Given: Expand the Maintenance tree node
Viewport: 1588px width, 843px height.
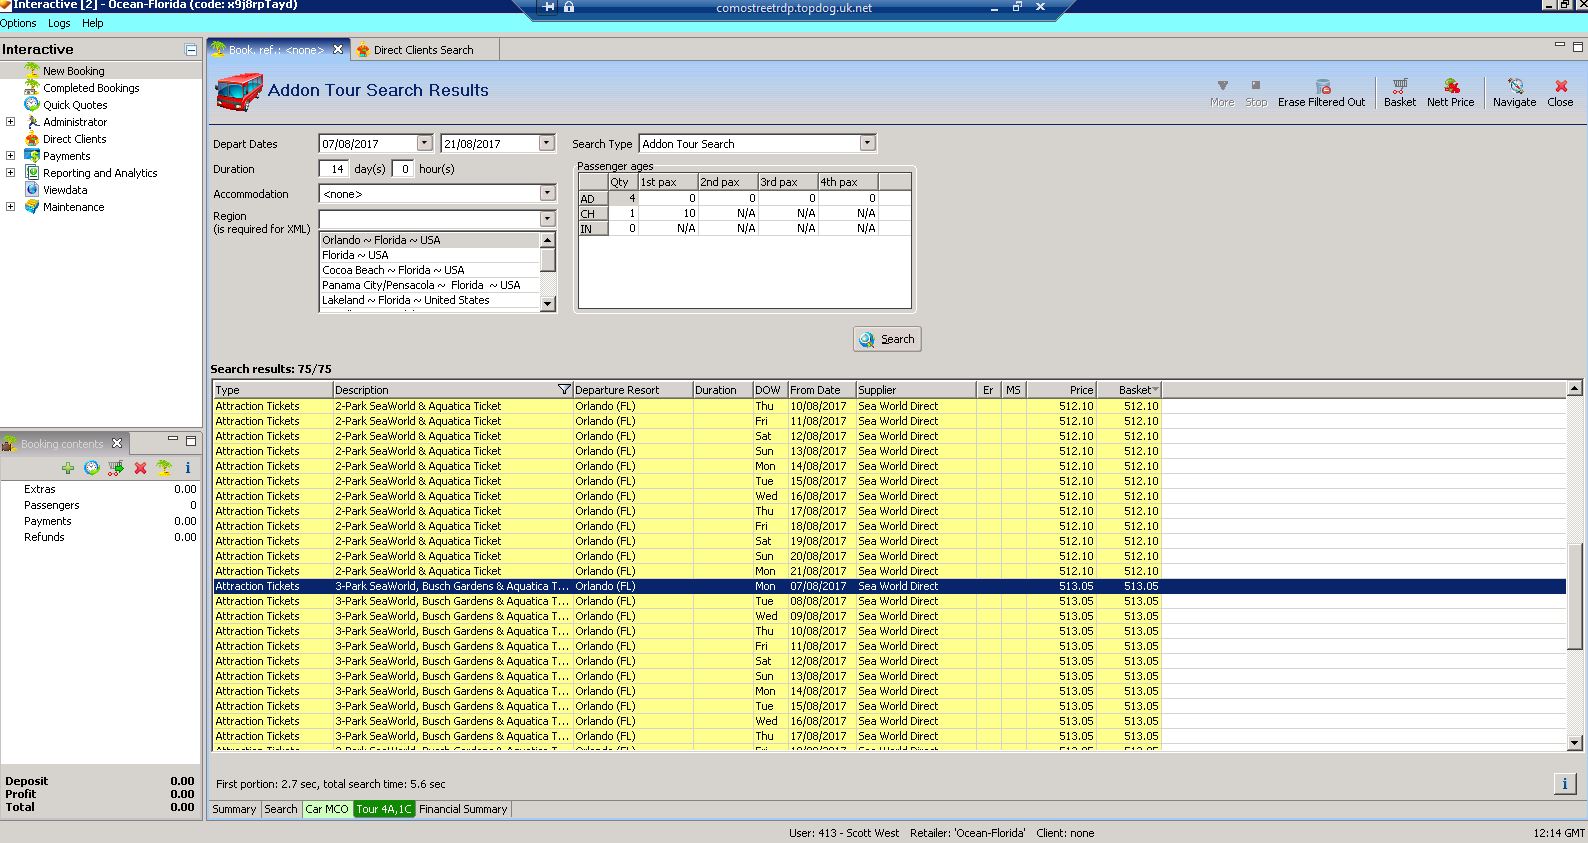Looking at the screenshot, I should [11, 207].
